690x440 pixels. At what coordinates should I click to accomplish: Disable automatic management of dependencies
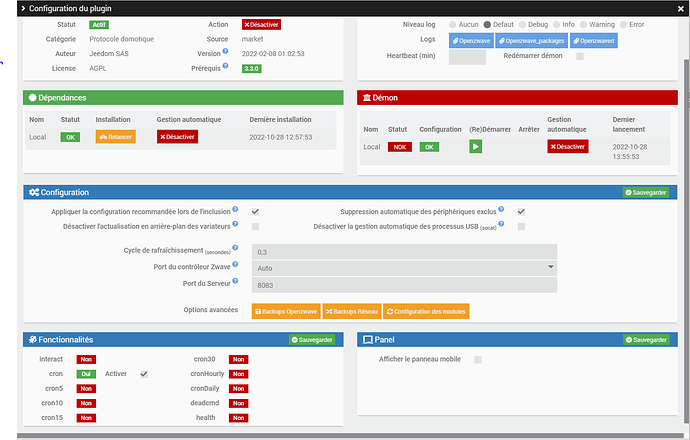(177, 137)
